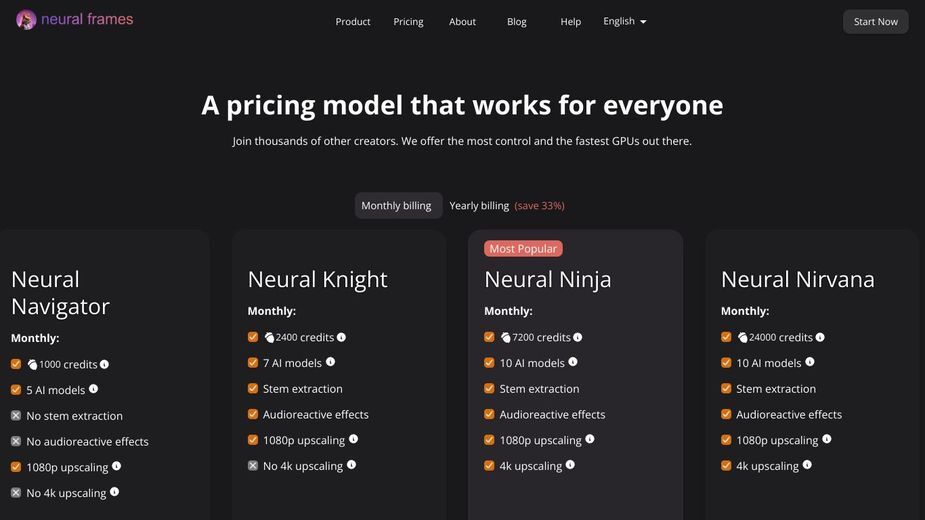Open the Product navigation menu
The image size is (925, 520).
pos(353,22)
